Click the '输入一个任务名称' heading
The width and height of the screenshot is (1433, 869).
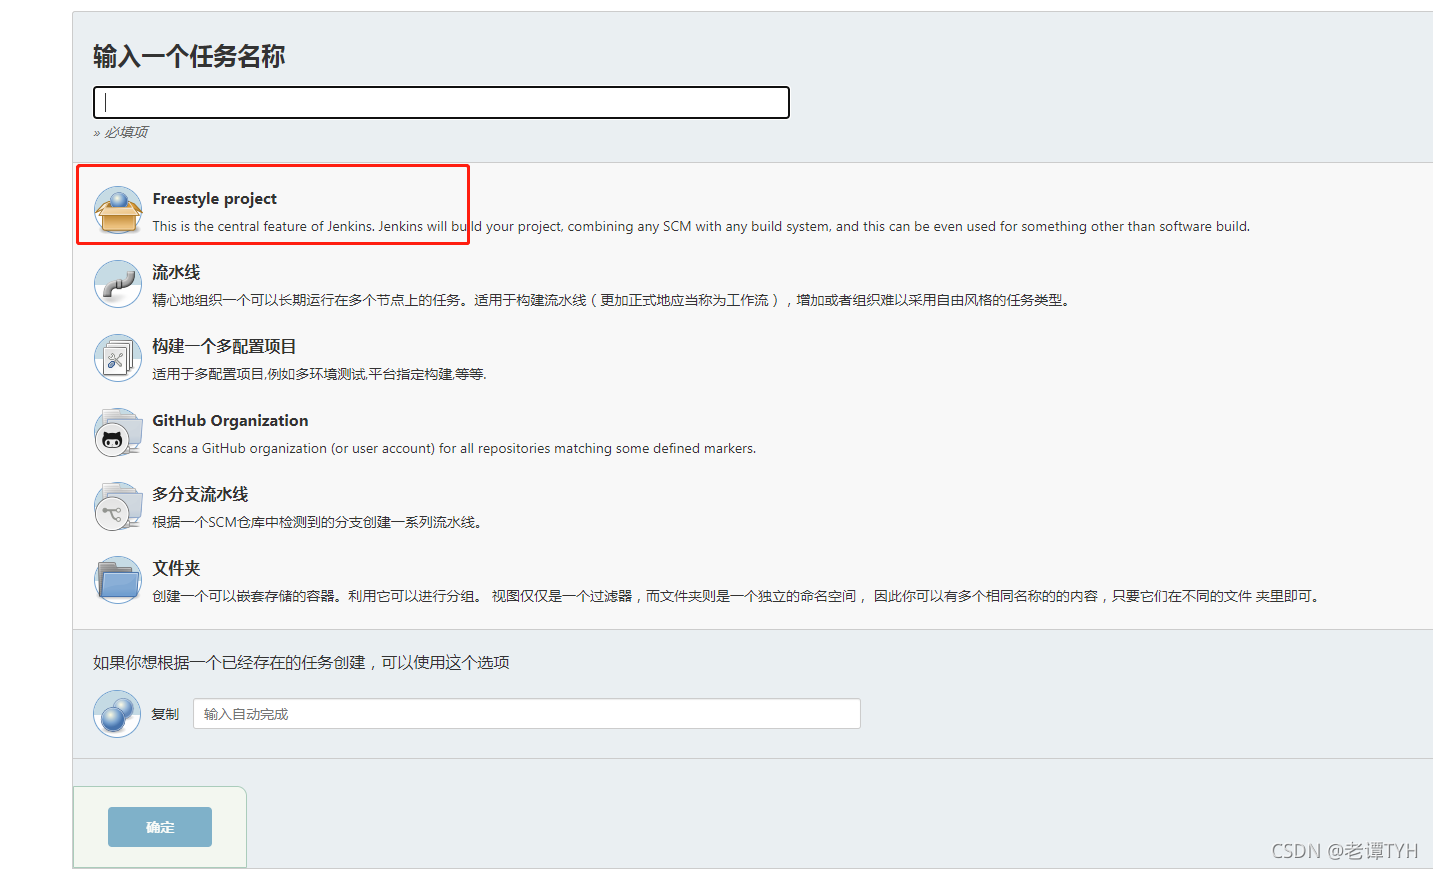pos(189,56)
